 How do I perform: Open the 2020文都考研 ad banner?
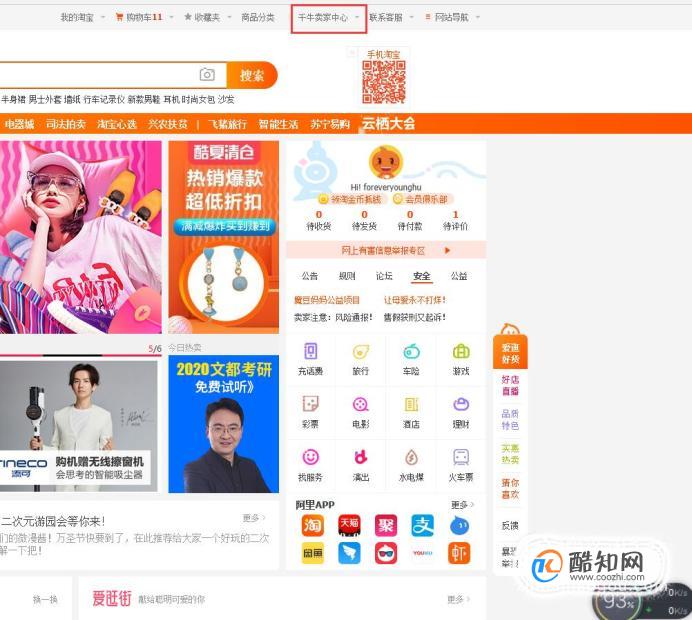(224, 424)
